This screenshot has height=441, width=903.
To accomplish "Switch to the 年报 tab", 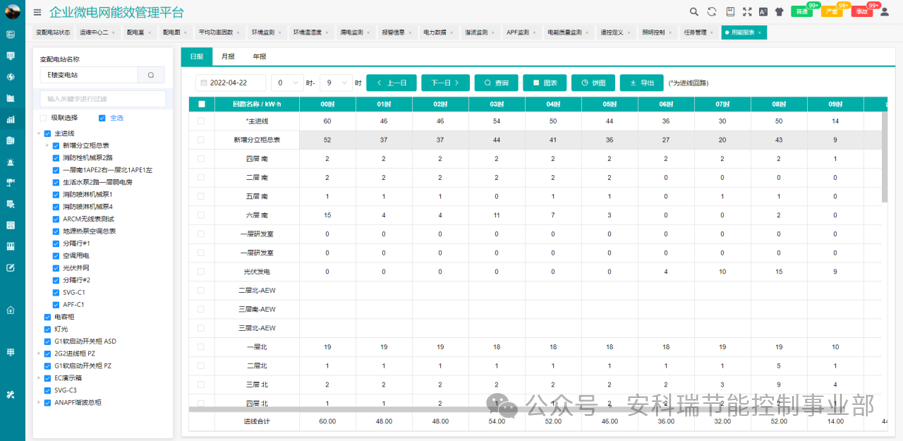I will [259, 56].
